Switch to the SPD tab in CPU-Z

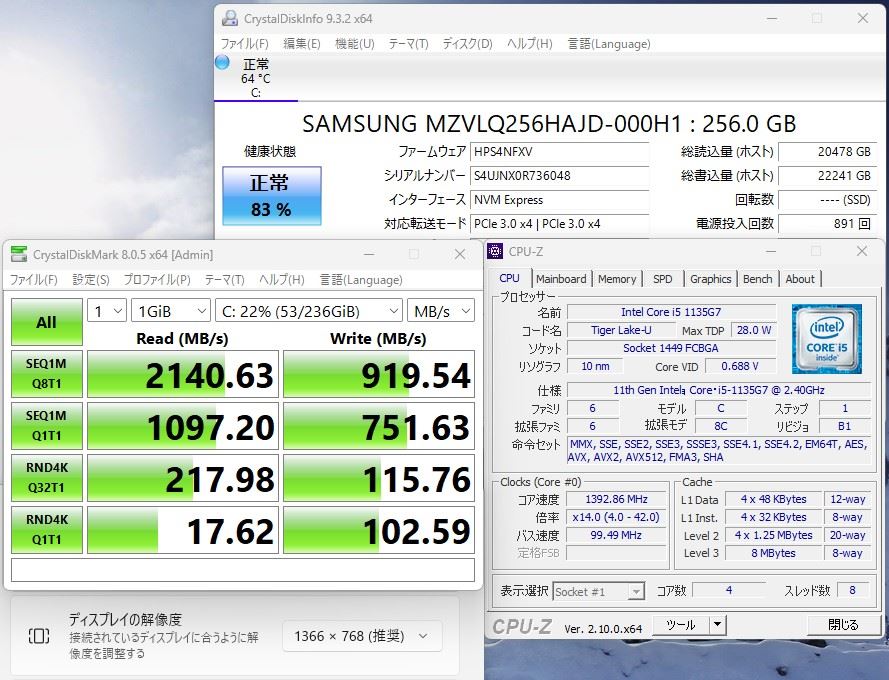662,279
